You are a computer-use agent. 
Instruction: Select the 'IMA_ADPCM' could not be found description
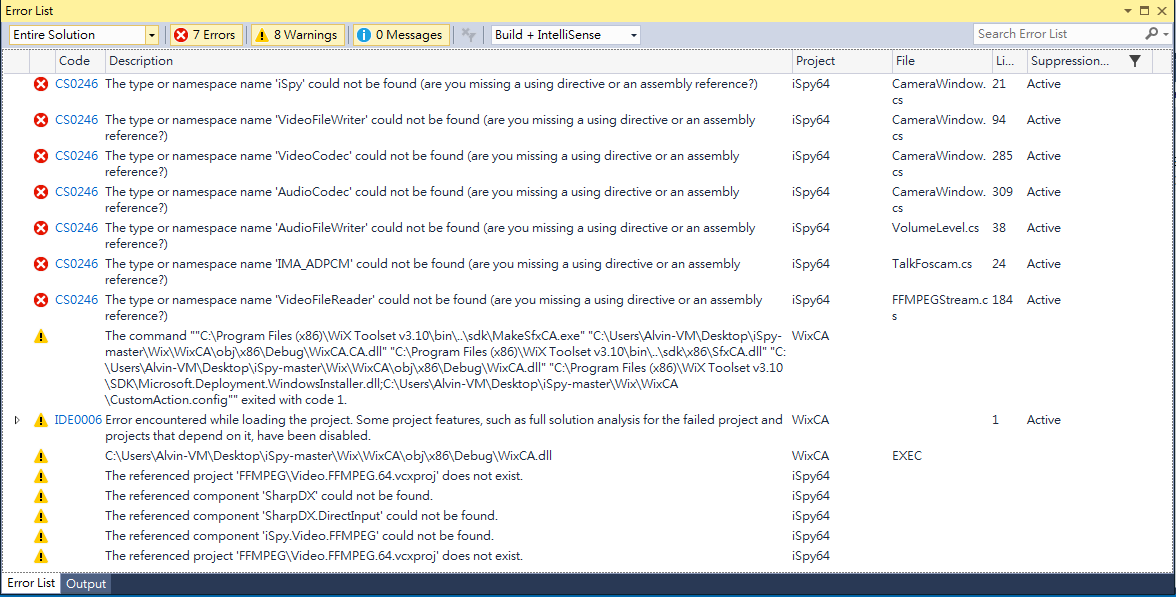(x=422, y=272)
